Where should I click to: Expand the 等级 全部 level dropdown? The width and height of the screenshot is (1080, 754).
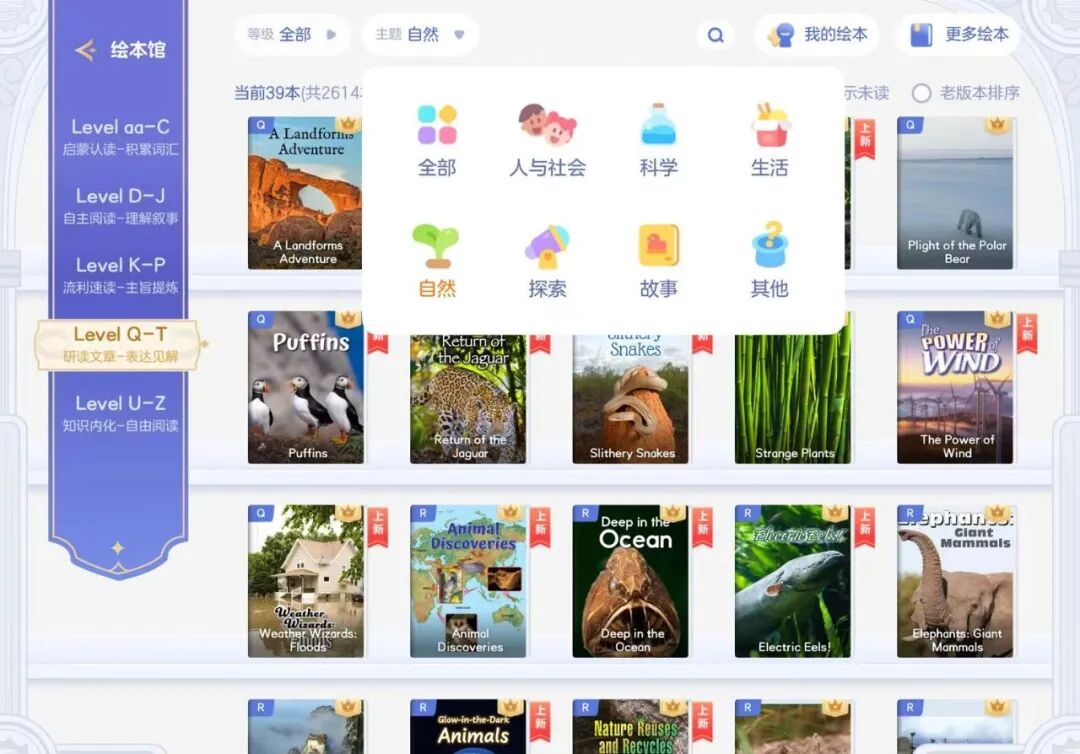tap(292, 34)
